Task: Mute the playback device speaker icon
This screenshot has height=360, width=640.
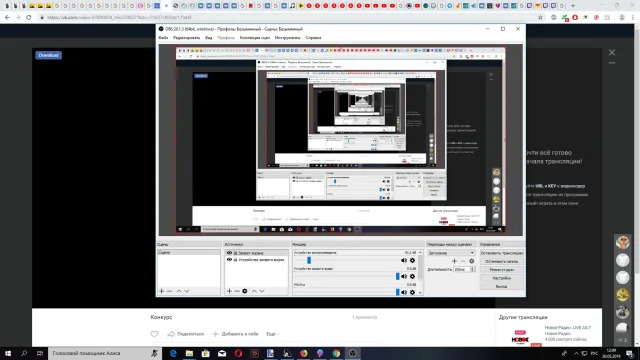Action: 404,260
